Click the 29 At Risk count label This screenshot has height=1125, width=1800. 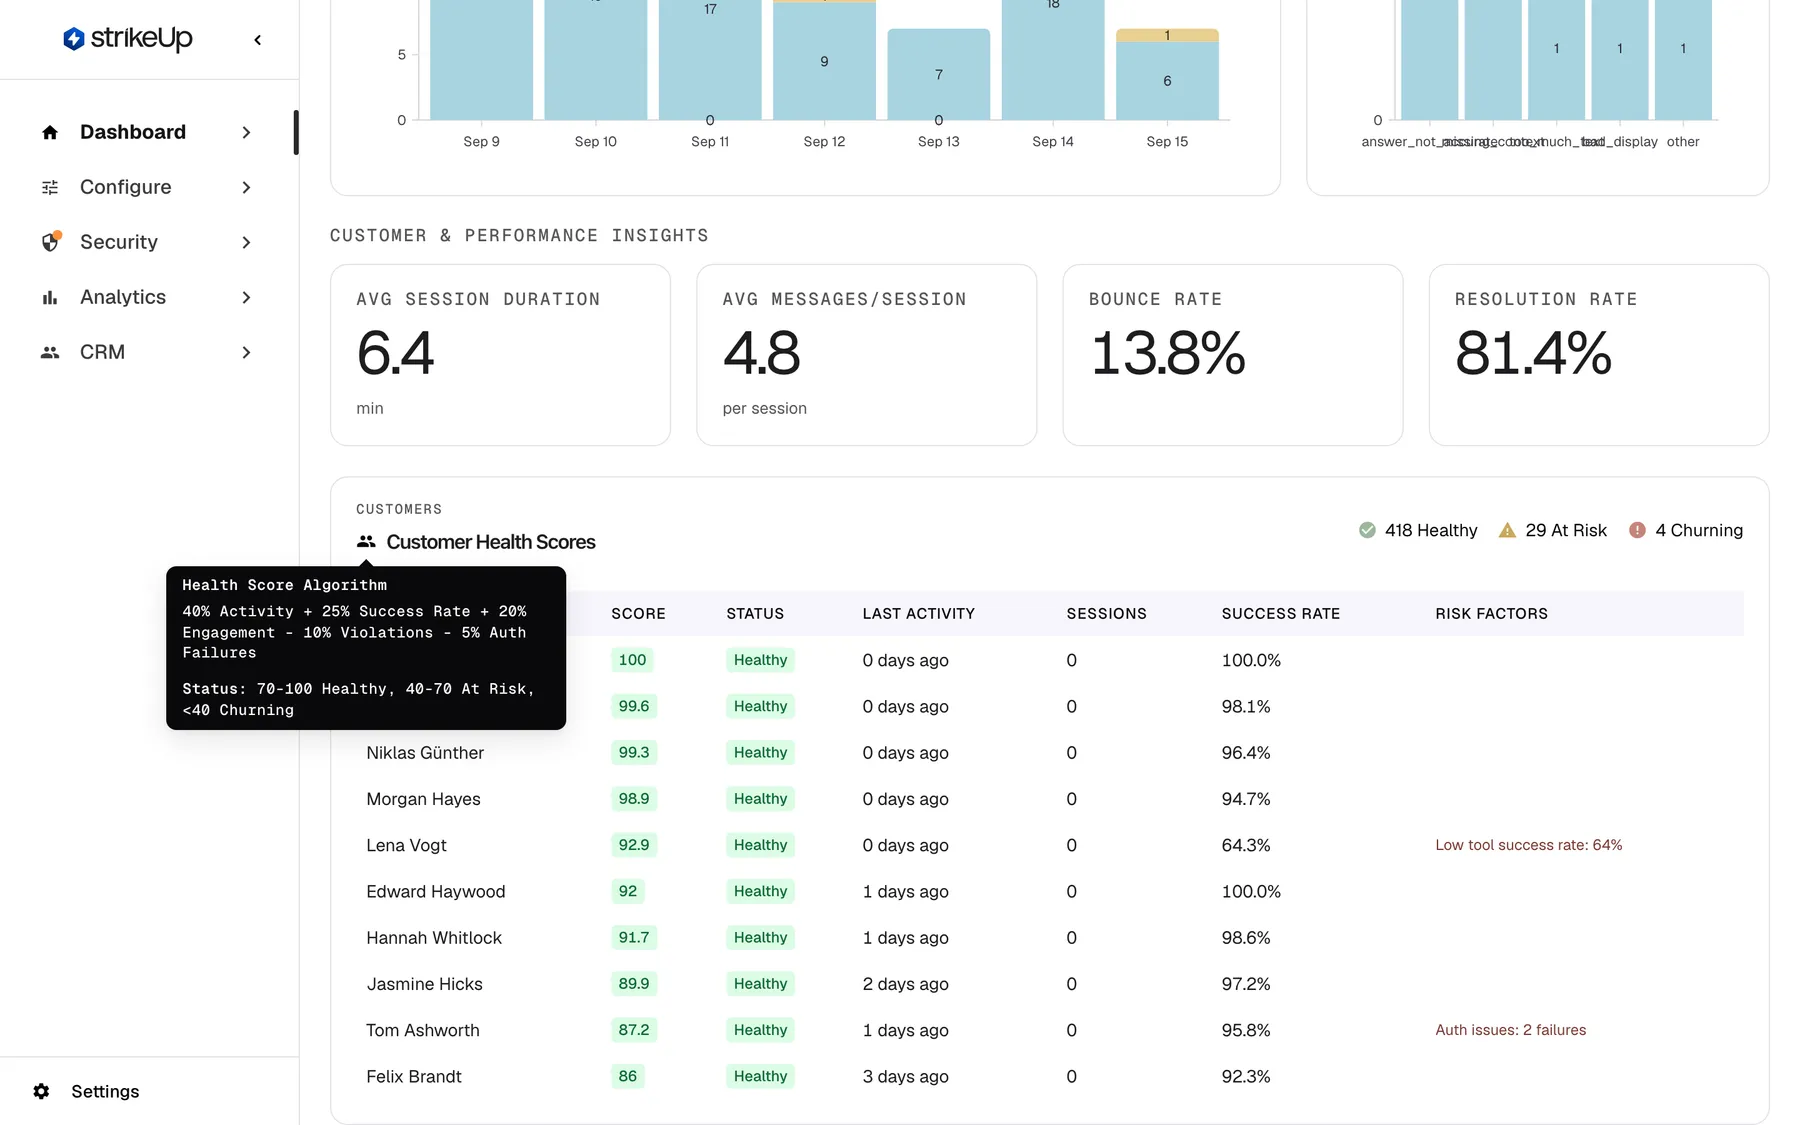1566,530
